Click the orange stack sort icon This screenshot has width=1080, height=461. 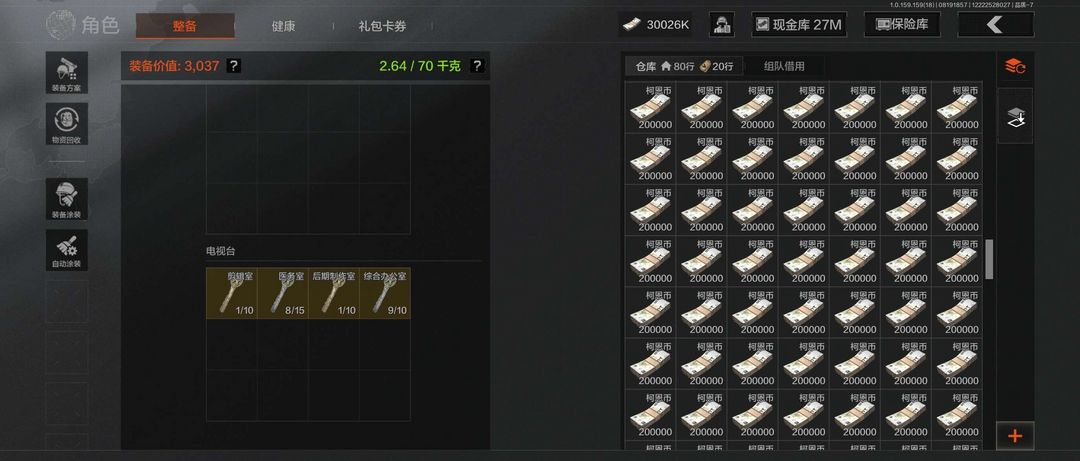point(1015,66)
